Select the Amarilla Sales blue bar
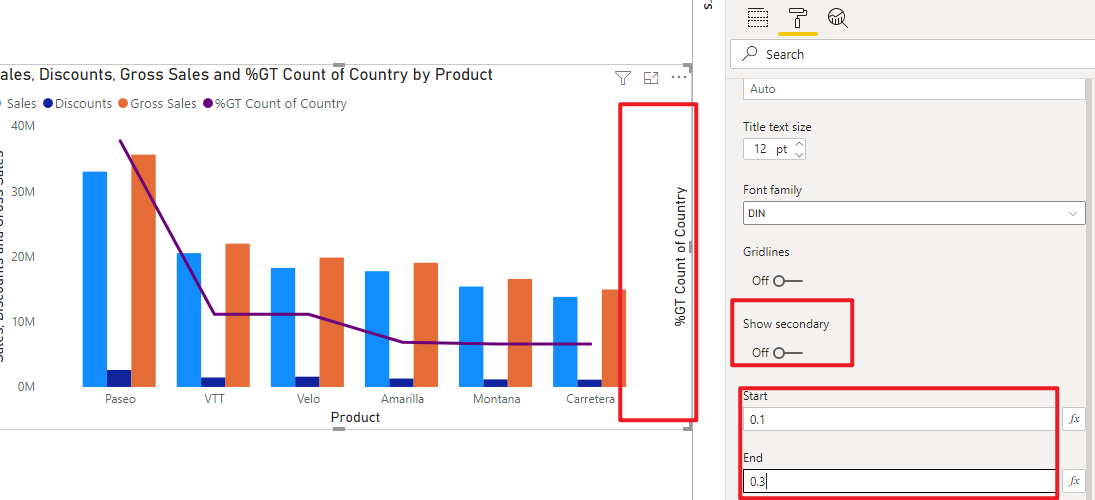The image size is (1095, 500). [x=377, y=329]
